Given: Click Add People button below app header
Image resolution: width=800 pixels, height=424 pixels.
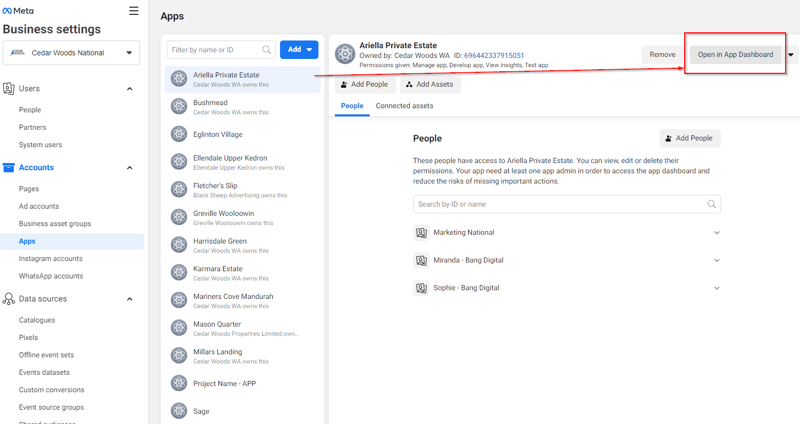Looking at the screenshot, I should click(x=365, y=84).
